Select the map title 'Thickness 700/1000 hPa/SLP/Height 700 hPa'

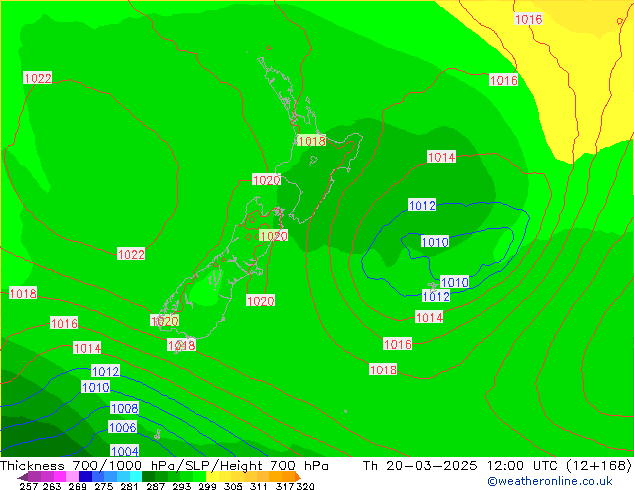point(164,466)
